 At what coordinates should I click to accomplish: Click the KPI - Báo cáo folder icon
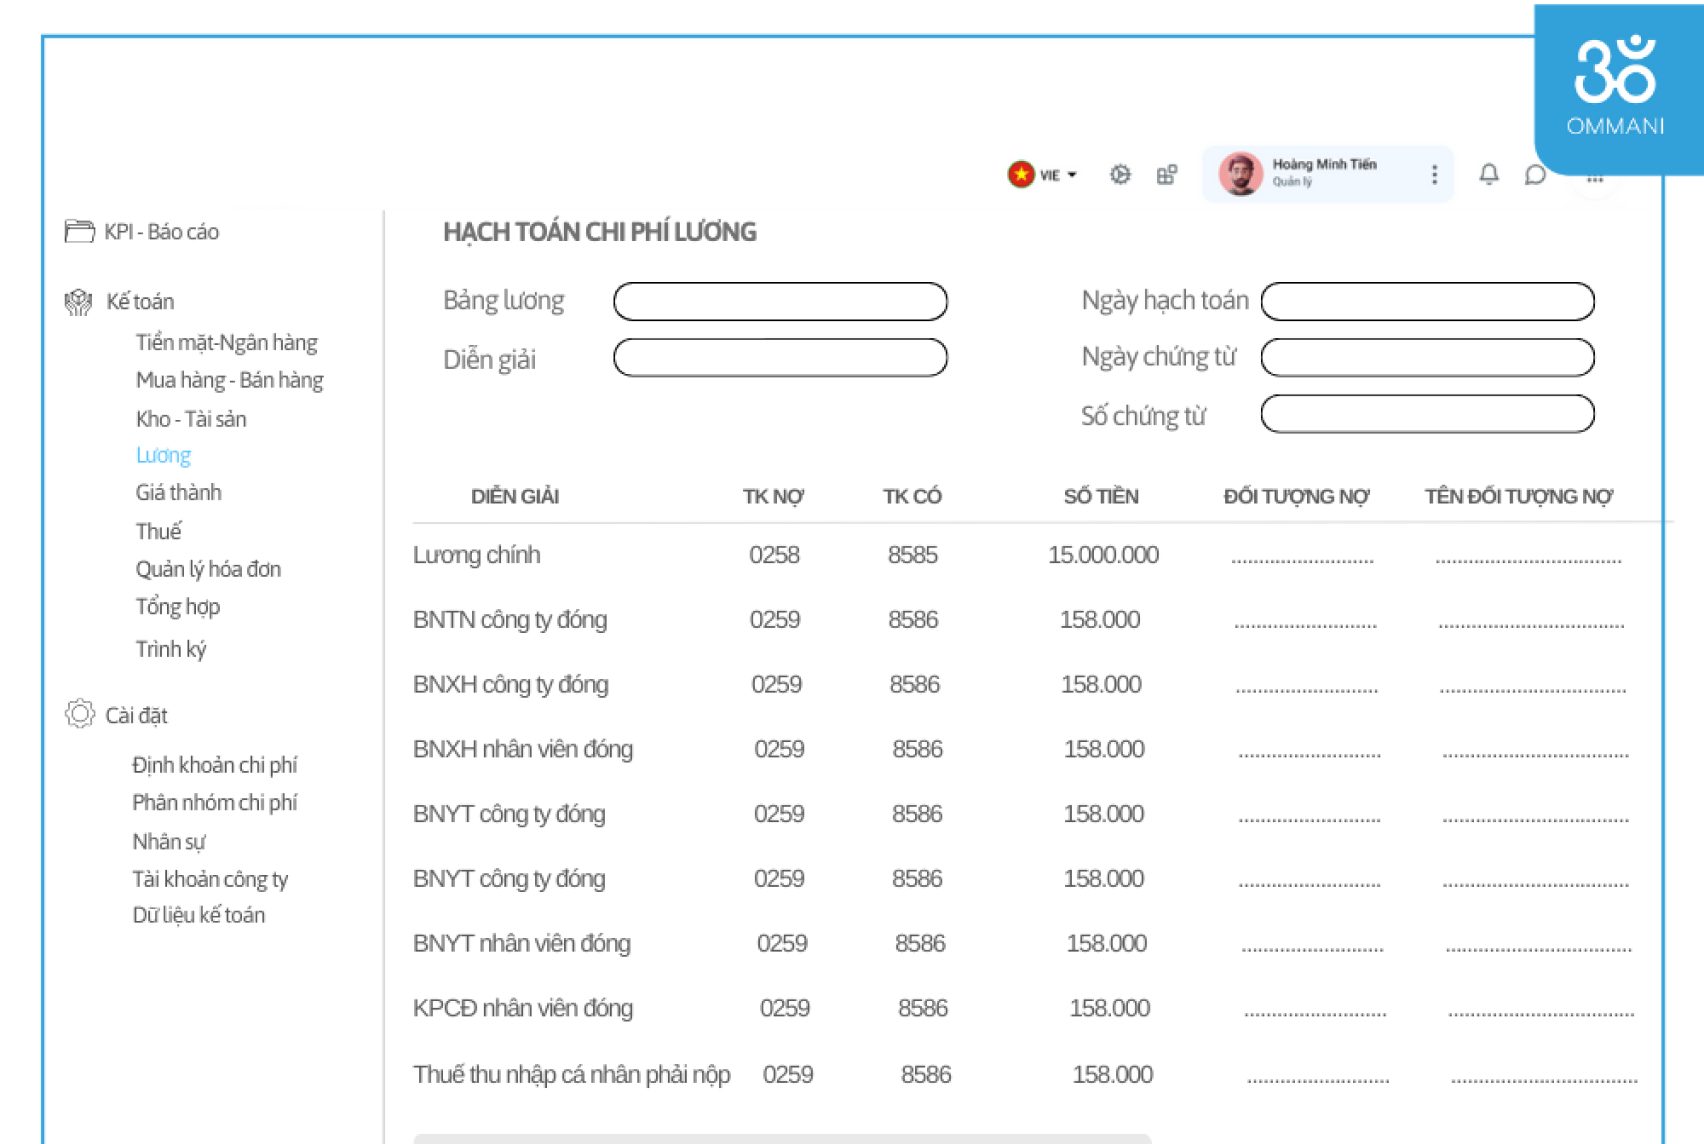pyautogui.click(x=79, y=232)
